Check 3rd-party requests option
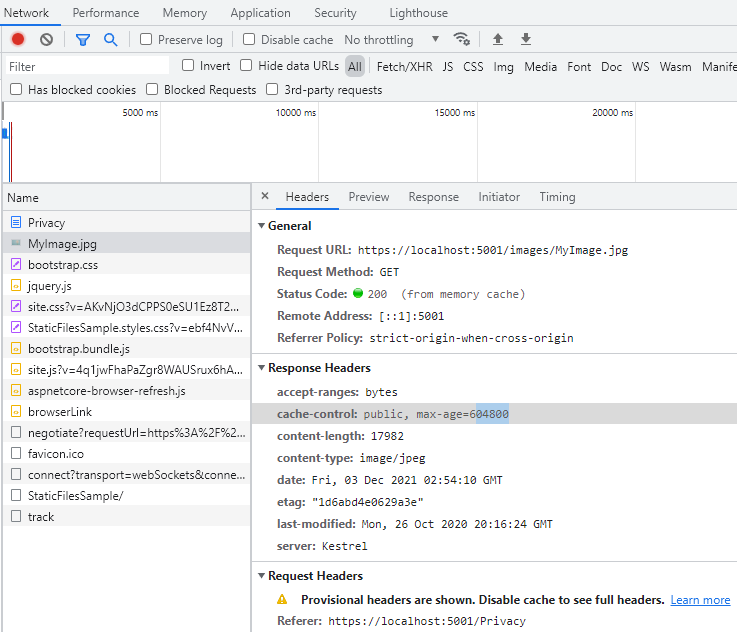The height and width of the screenshot is (632, 737). coord(272,89)
